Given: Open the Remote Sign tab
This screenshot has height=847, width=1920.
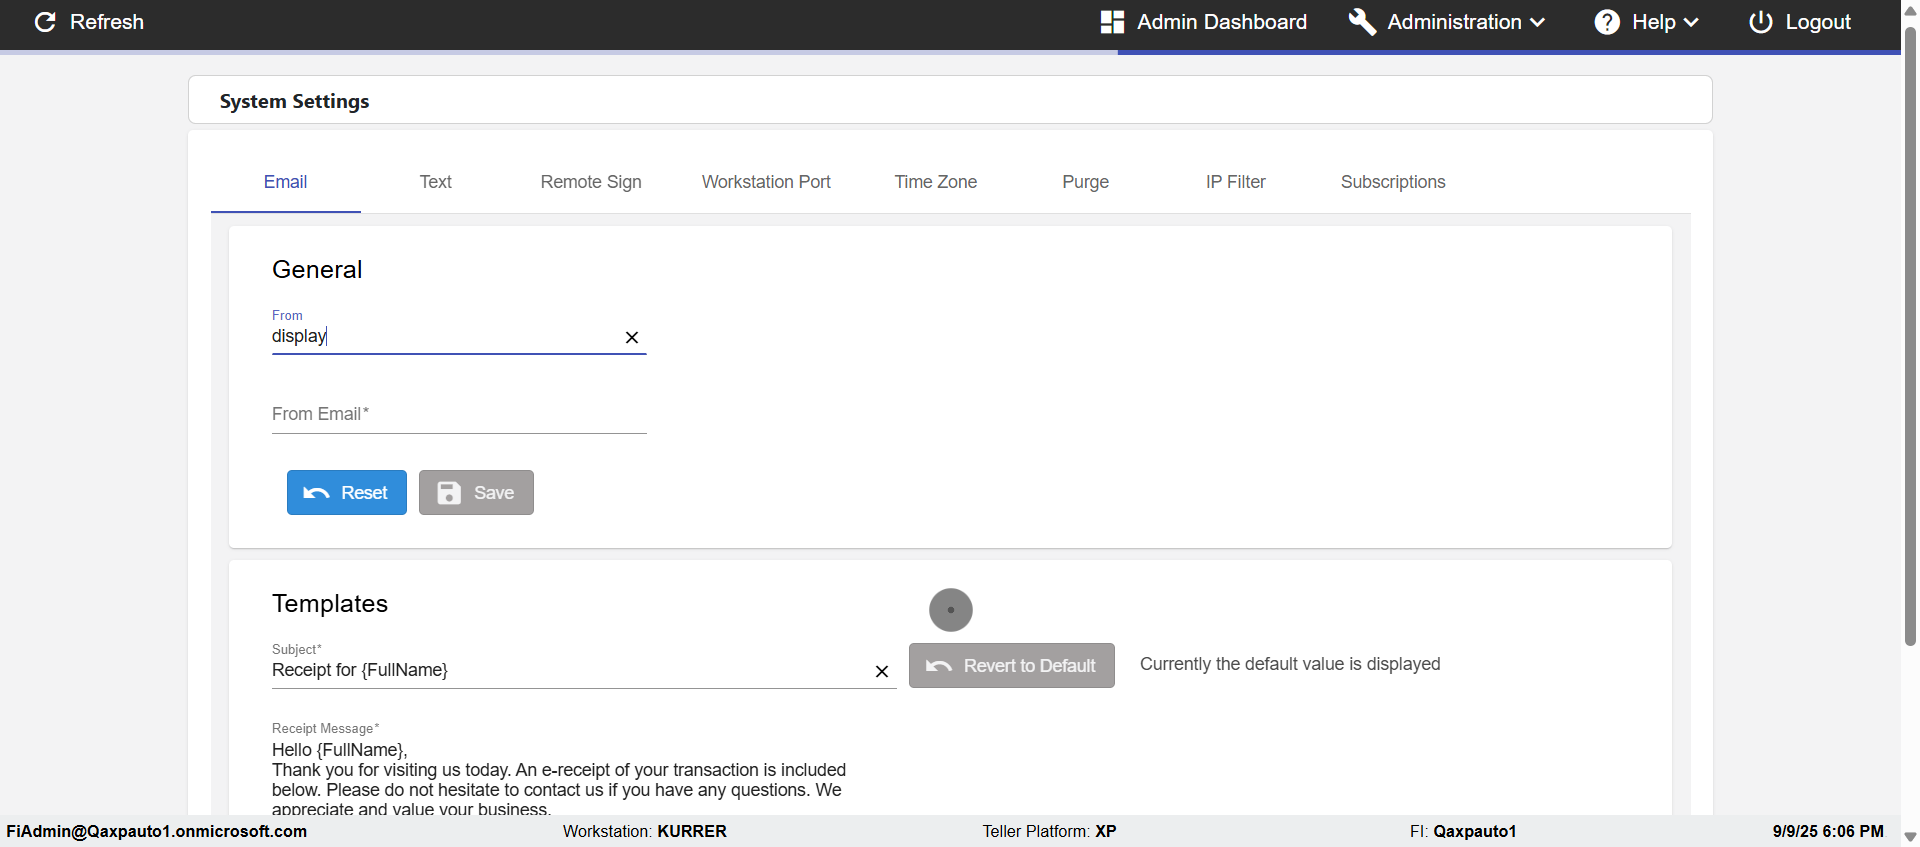Looking at the screenshot, I should [591, 182].
